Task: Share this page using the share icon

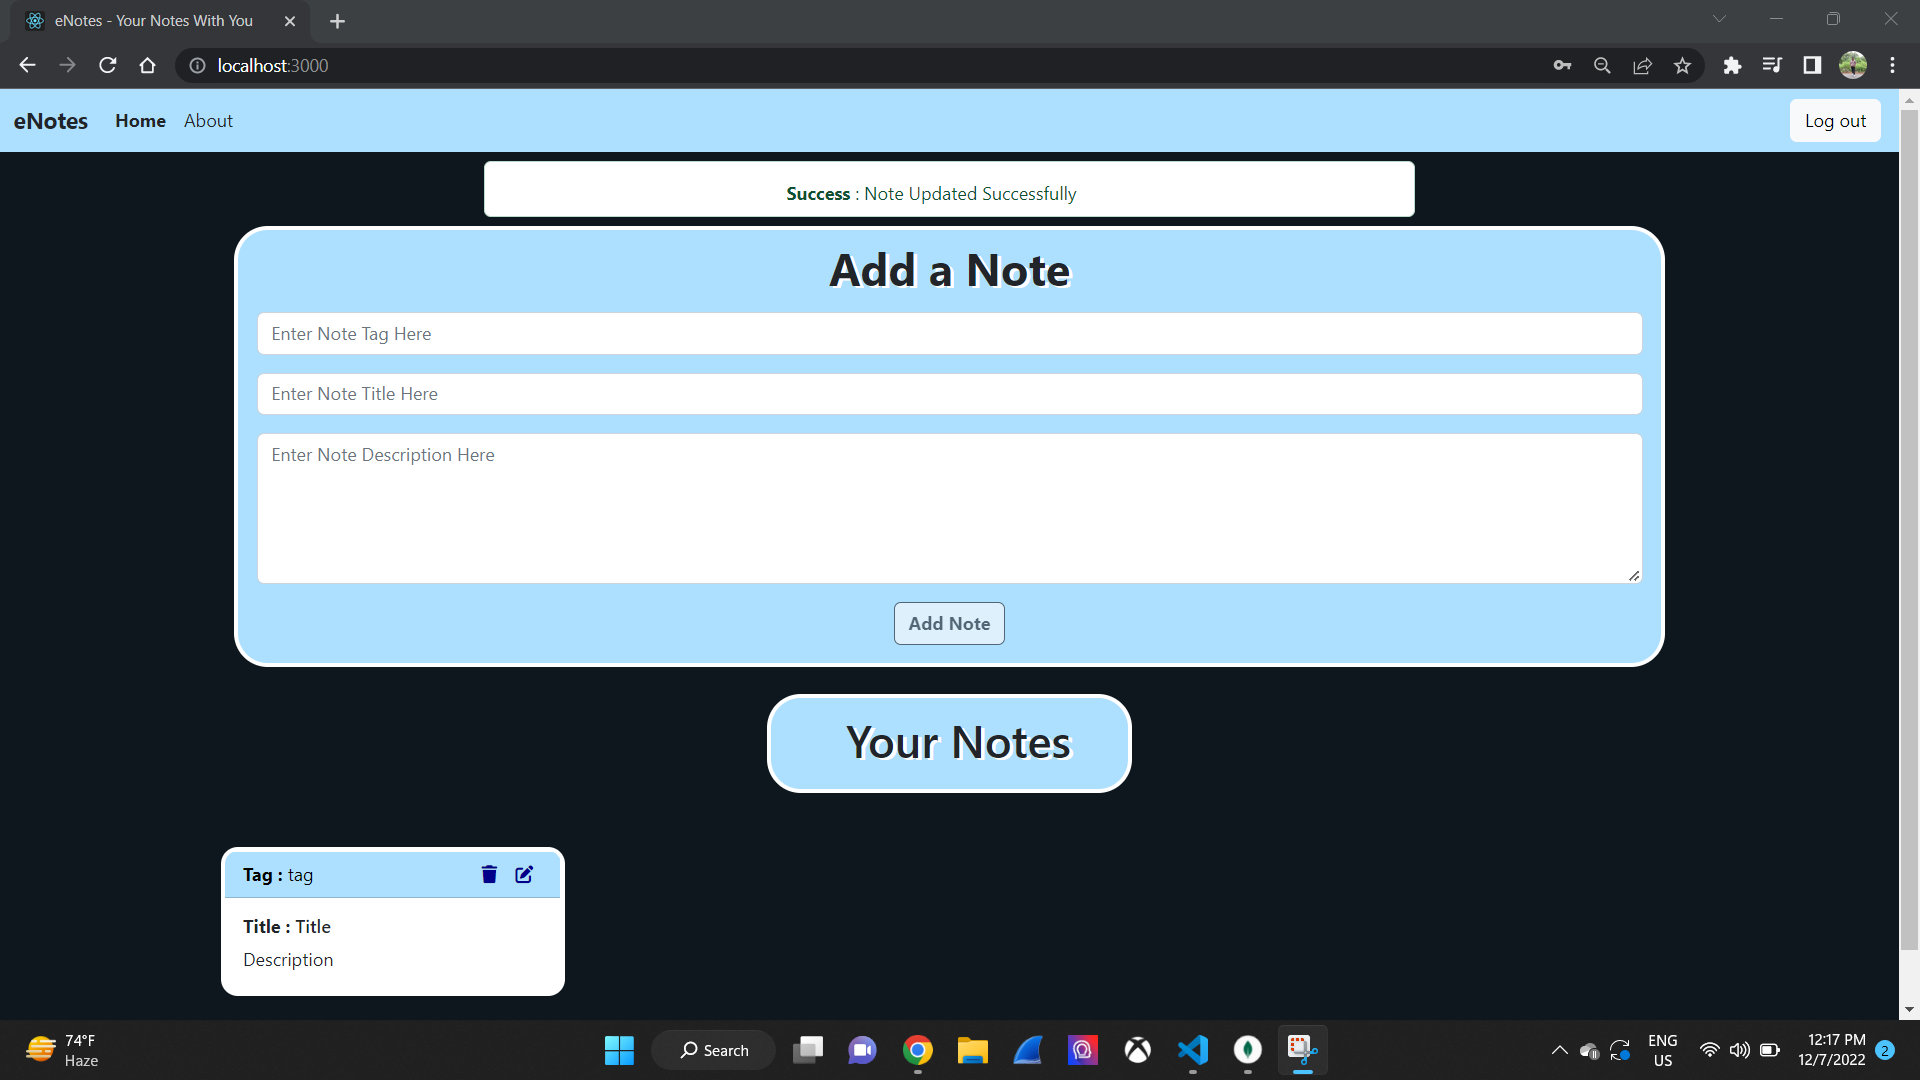Action: click(x=1642, y=65)
